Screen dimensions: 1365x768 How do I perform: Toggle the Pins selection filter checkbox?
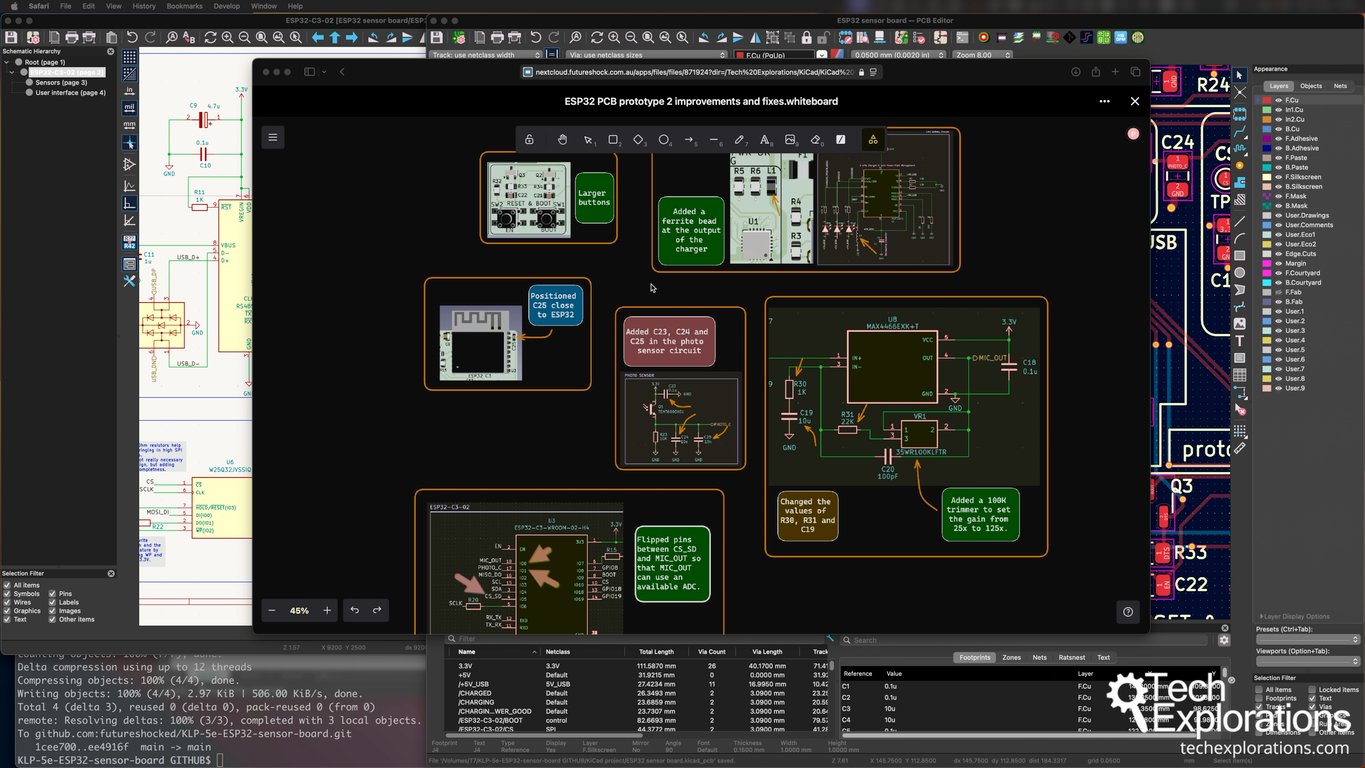pyautogui.click(x=51, y=594)
